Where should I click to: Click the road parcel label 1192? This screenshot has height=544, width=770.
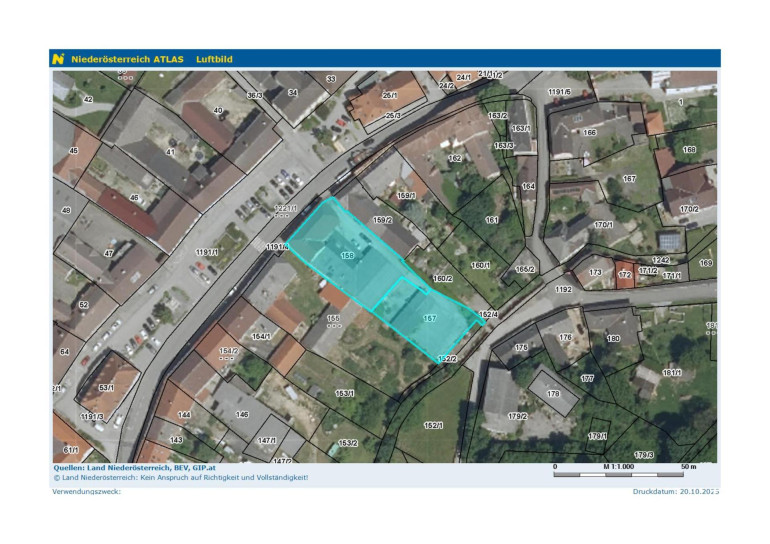tap(563, 289)
